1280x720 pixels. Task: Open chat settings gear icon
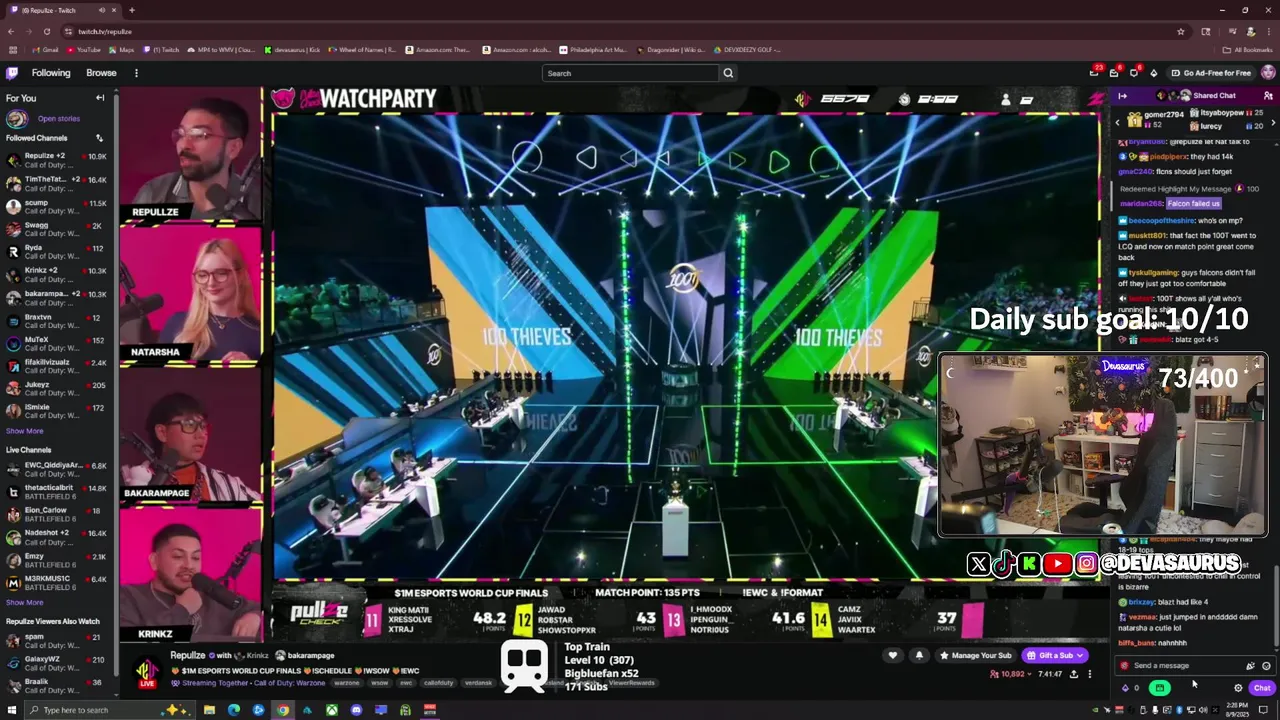click(x=1238, y=688)
